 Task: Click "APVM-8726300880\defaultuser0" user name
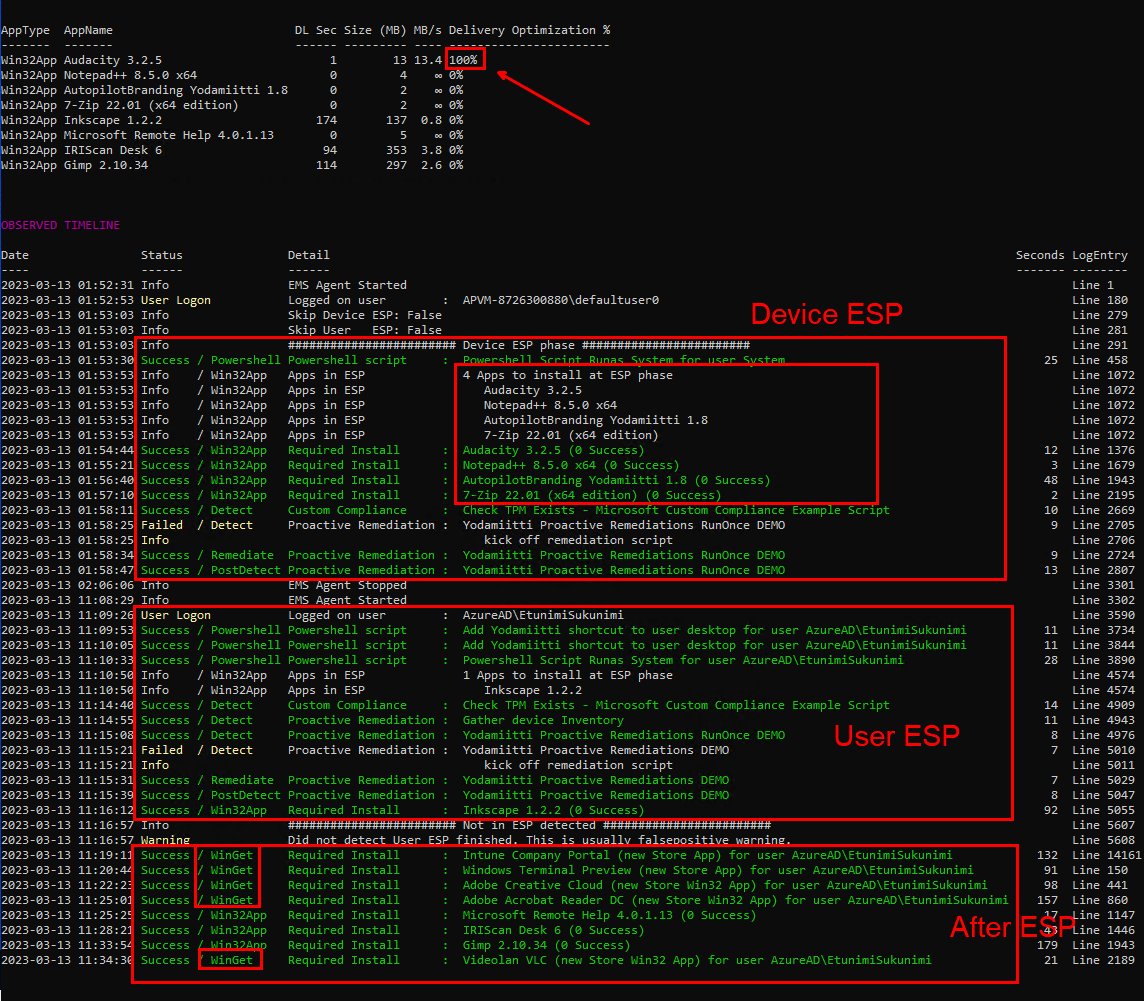point(560,300)
